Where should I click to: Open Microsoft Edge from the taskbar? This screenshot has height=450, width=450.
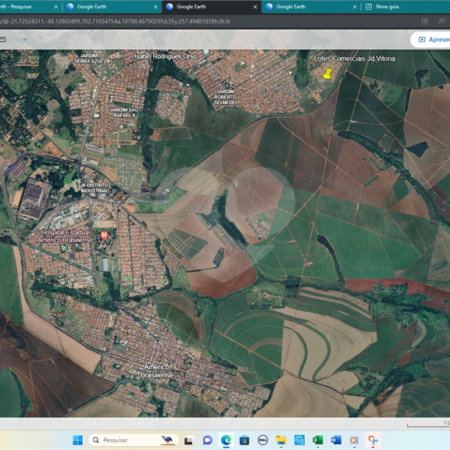226,440
